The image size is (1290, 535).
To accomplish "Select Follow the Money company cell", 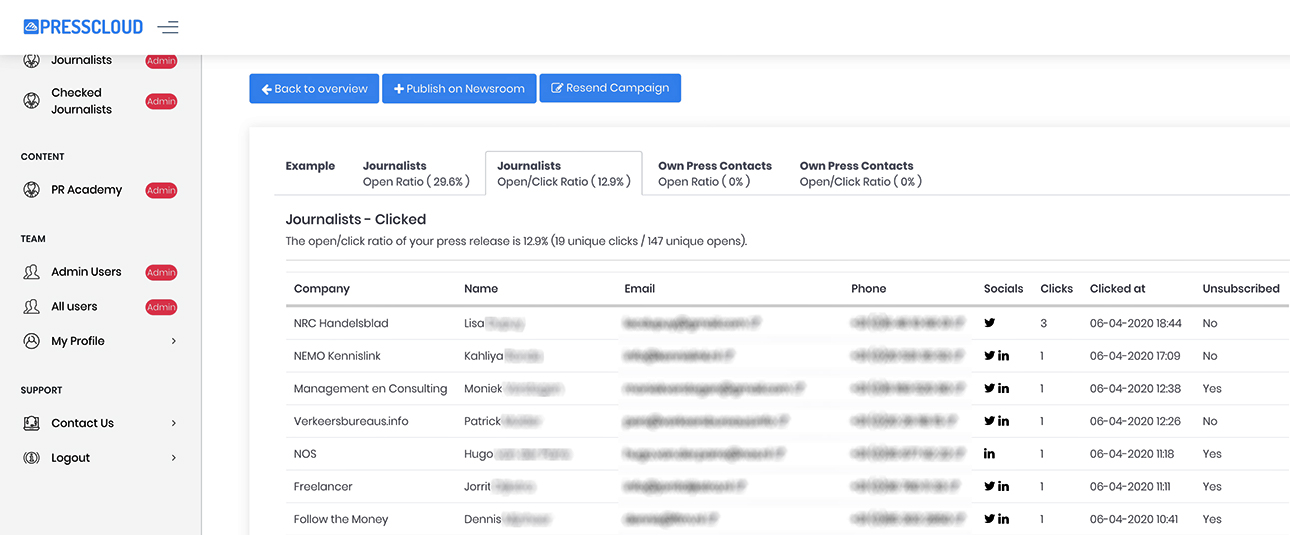I will [341, 519].
